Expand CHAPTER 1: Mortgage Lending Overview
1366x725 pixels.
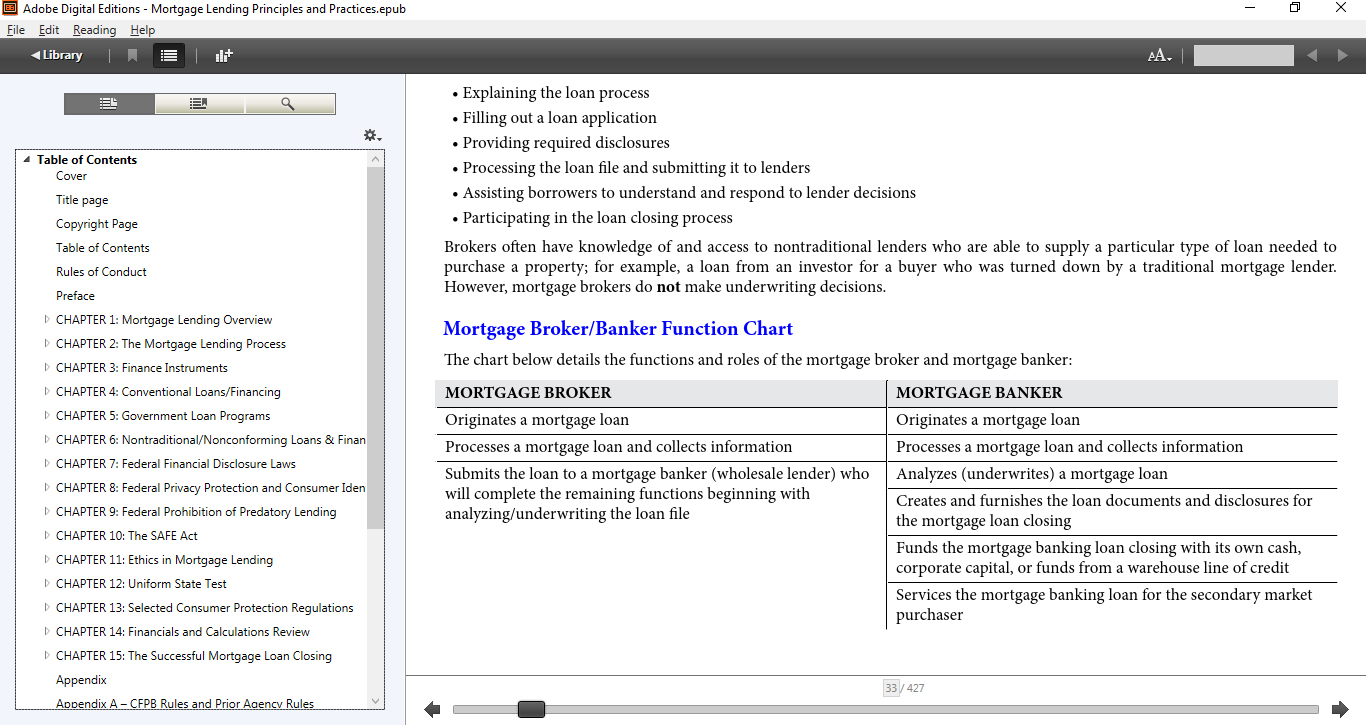(x=47, y=320)
